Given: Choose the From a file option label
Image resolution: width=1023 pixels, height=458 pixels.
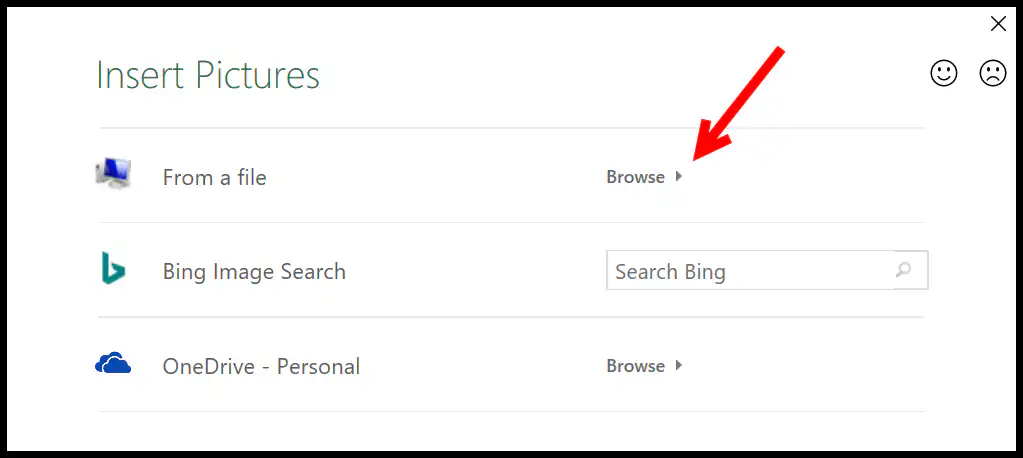Looking at the screenshot, I should 214,177.
